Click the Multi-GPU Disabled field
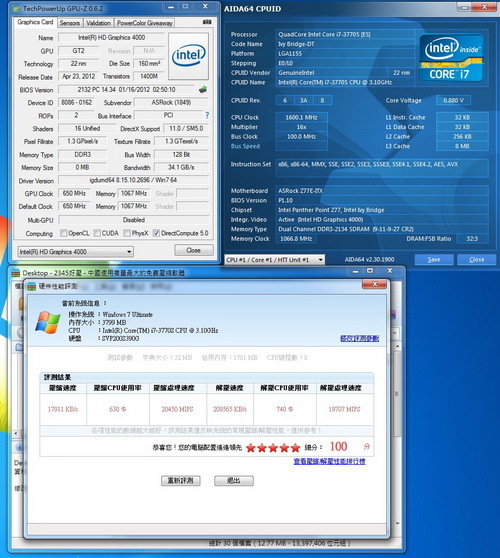 coord(134,220)
